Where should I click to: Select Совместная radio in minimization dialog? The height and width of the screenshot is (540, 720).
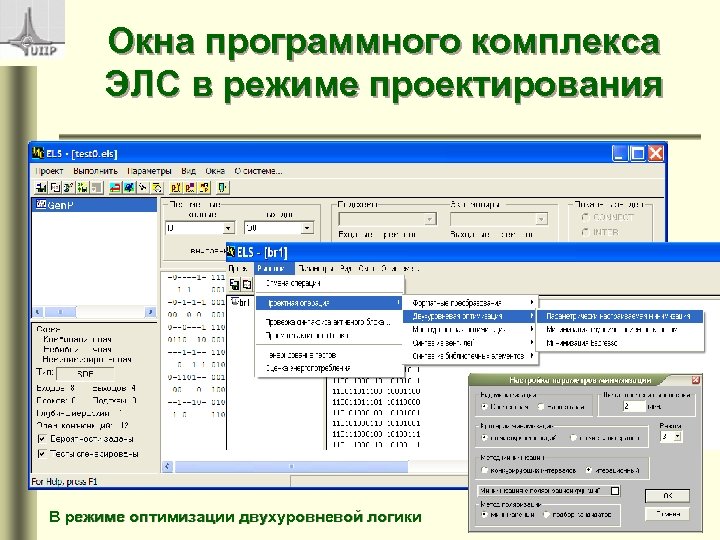484,406
